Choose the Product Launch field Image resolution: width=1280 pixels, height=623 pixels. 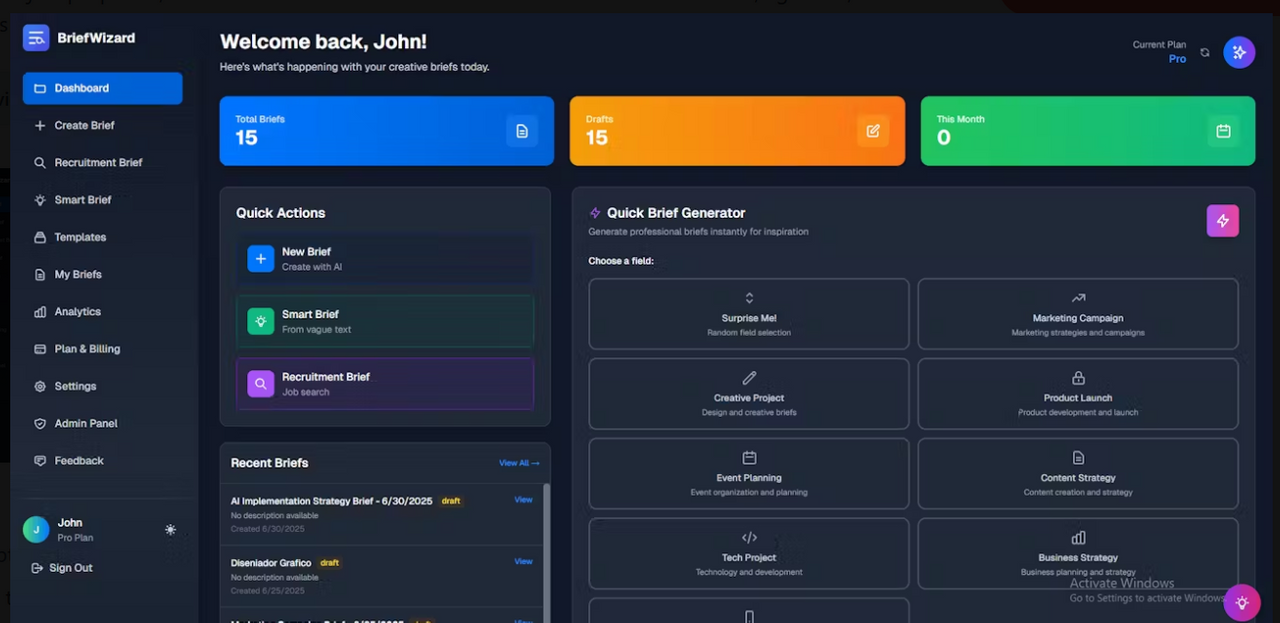[1078, 394]
